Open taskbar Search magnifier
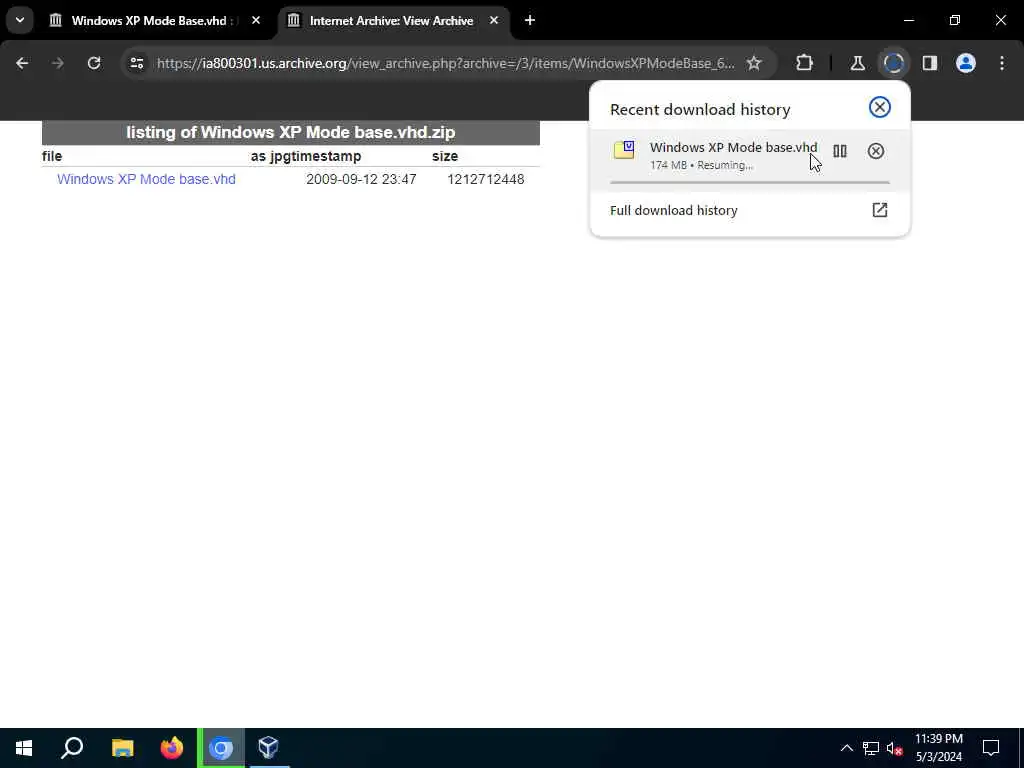This screenshot has height=768, width=1024. coord(72,748)
